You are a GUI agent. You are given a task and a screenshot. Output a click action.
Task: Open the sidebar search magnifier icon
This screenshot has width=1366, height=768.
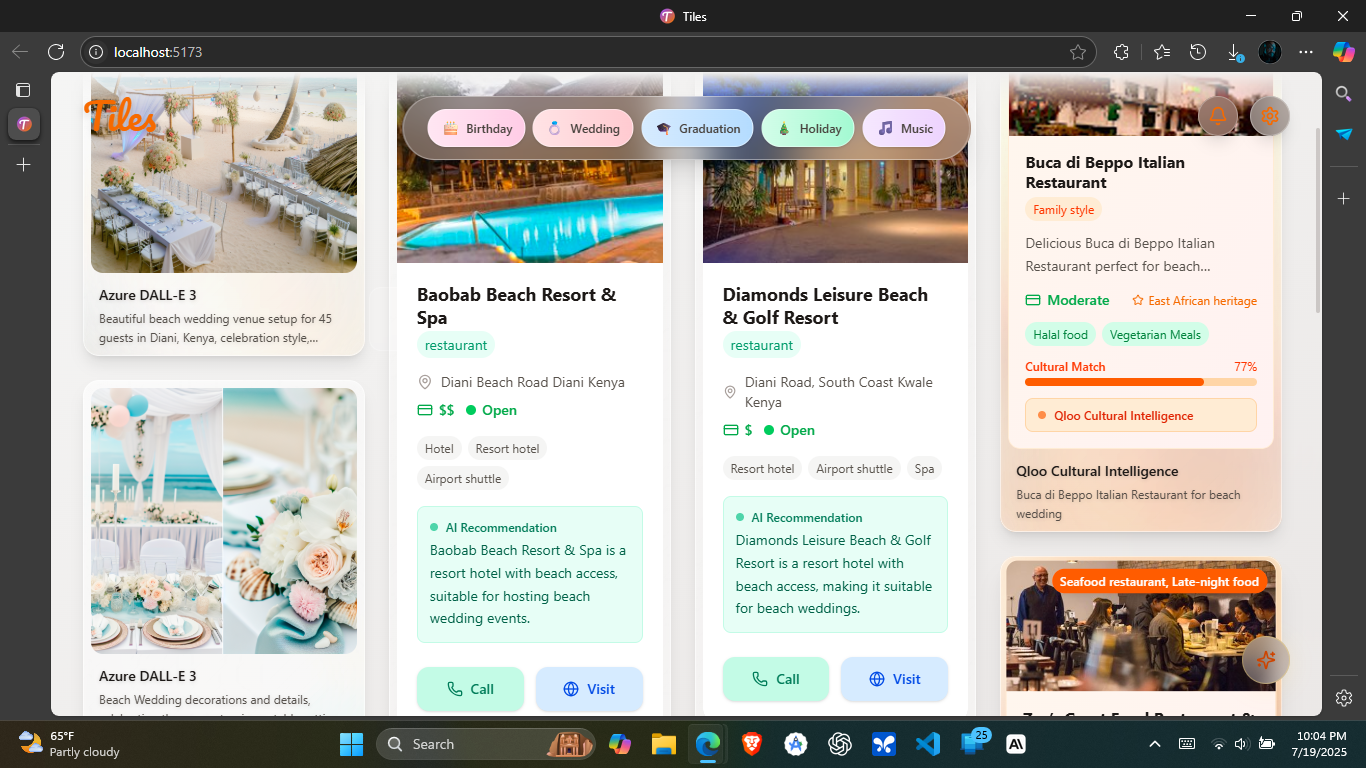tap(1343, 93)
